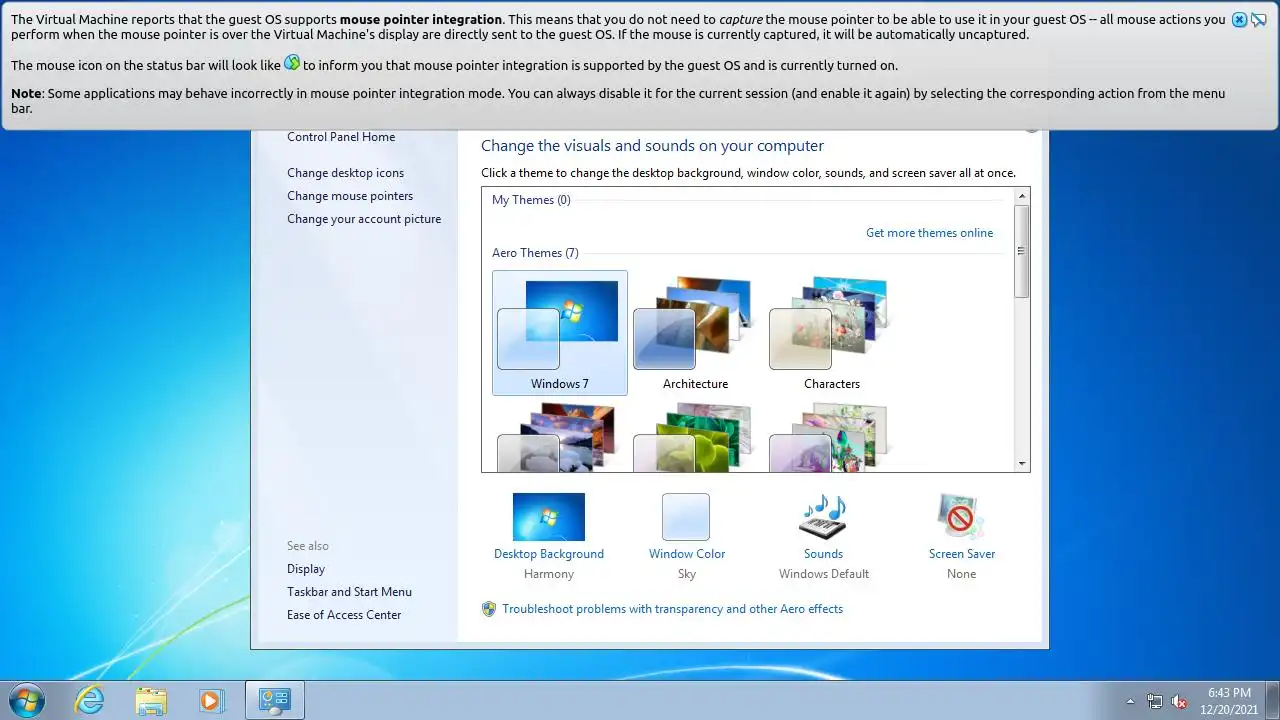
Task: Open the Windows Start button
Action: coord(26,700)
